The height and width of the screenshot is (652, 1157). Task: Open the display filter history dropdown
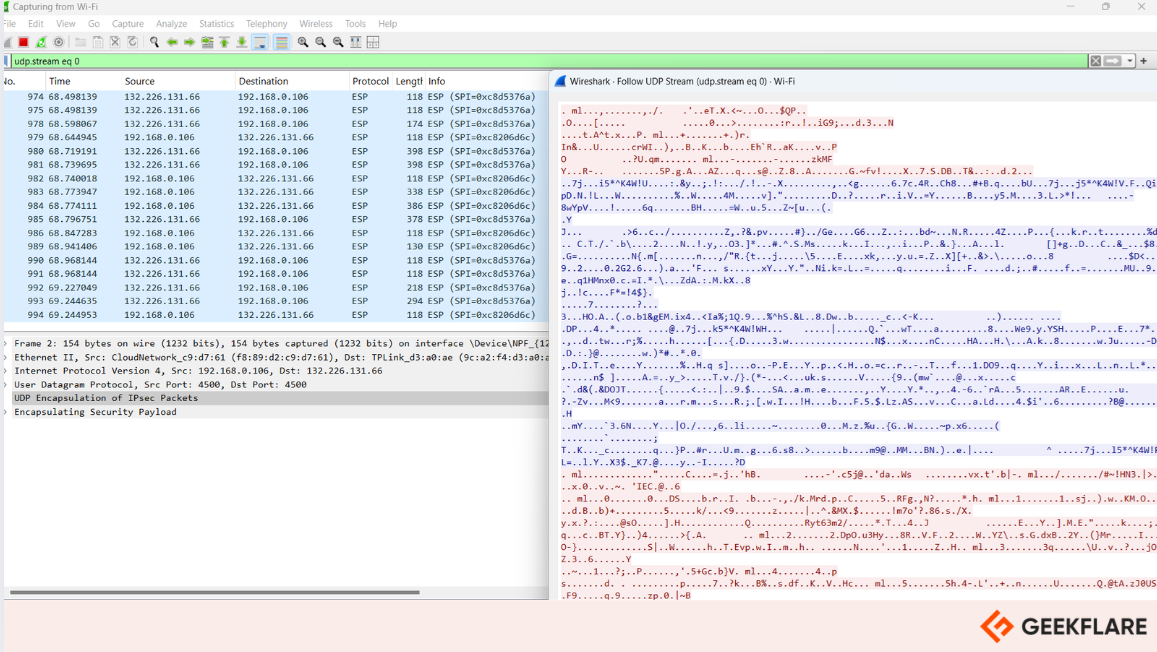[1130, 61]
